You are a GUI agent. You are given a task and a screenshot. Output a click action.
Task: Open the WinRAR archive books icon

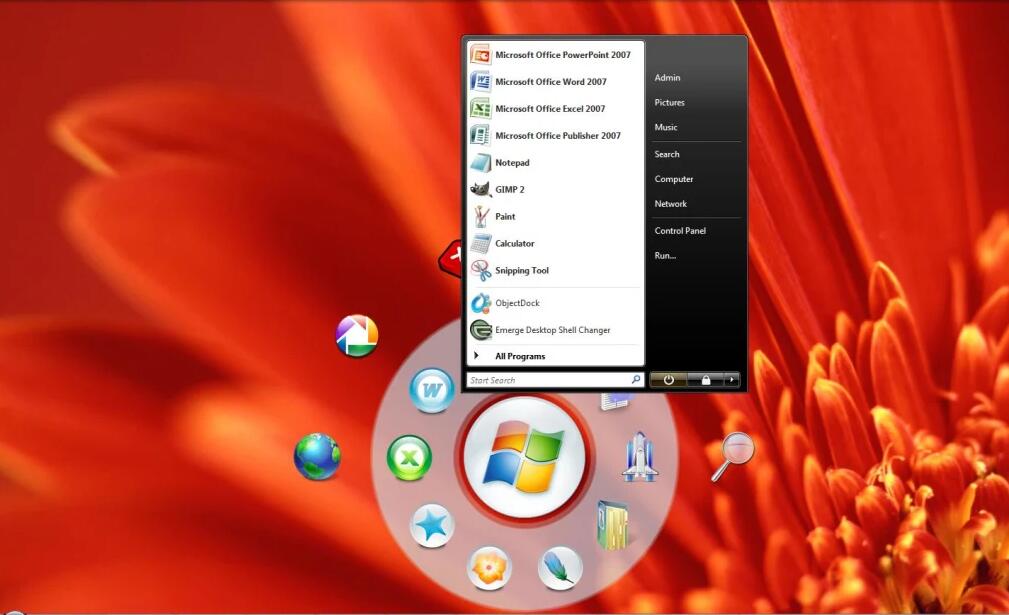pos(612,525)
